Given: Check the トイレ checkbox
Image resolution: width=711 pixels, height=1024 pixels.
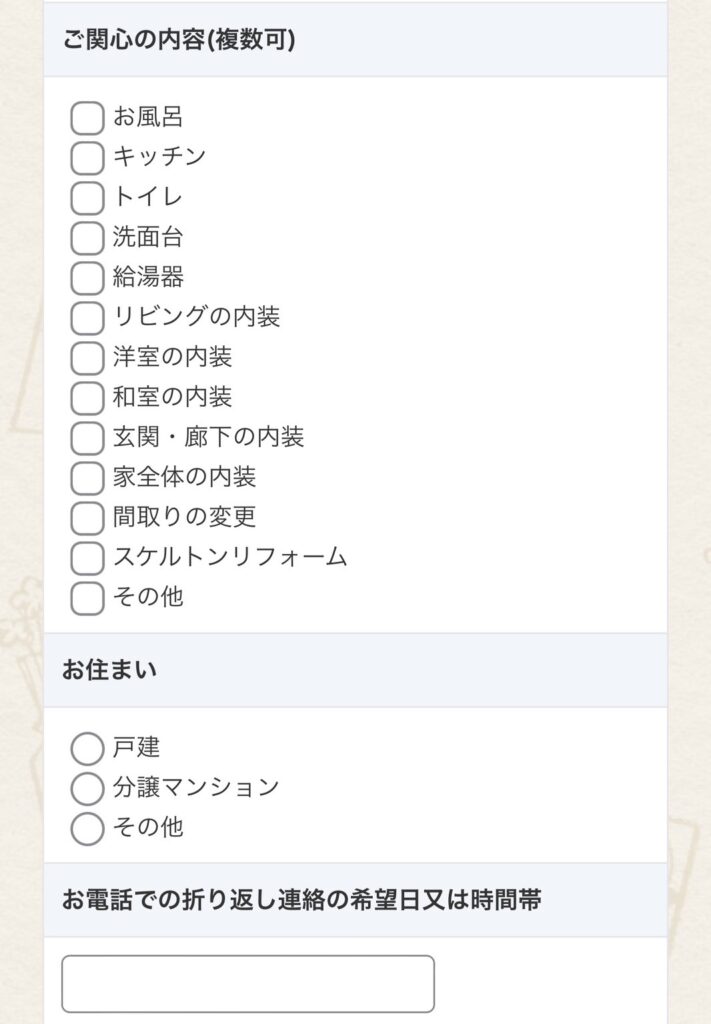Looking at the screenshot, I should tap(86, 197).
